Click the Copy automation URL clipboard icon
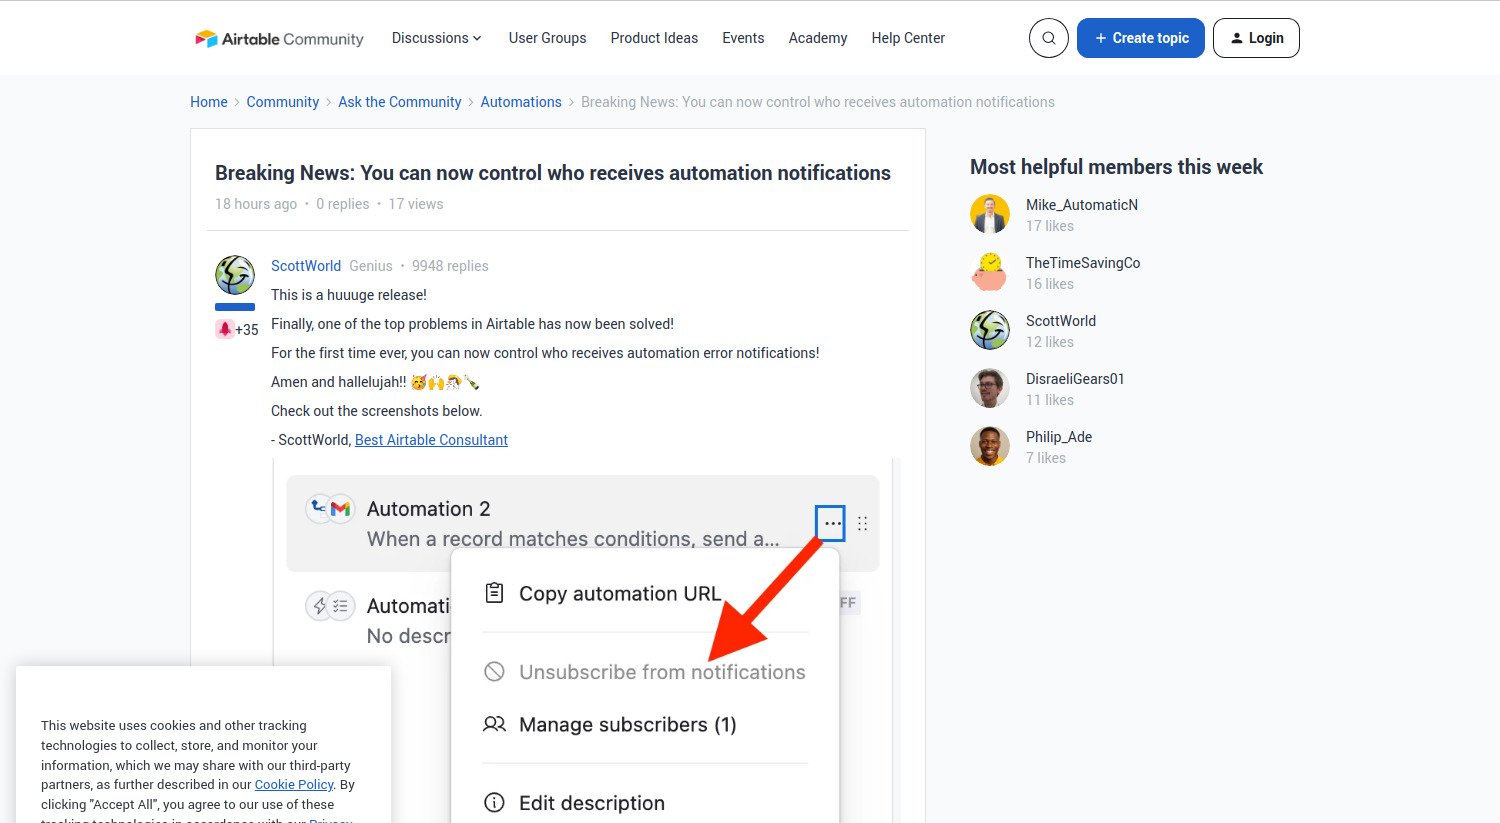1500x823 pixels. tap(494, 592)
